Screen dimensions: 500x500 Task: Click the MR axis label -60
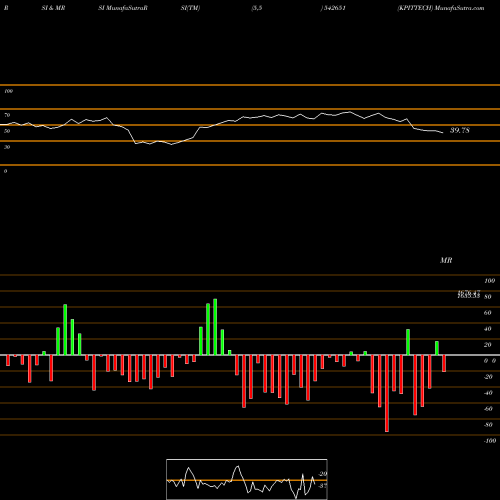tap(488, 409)
